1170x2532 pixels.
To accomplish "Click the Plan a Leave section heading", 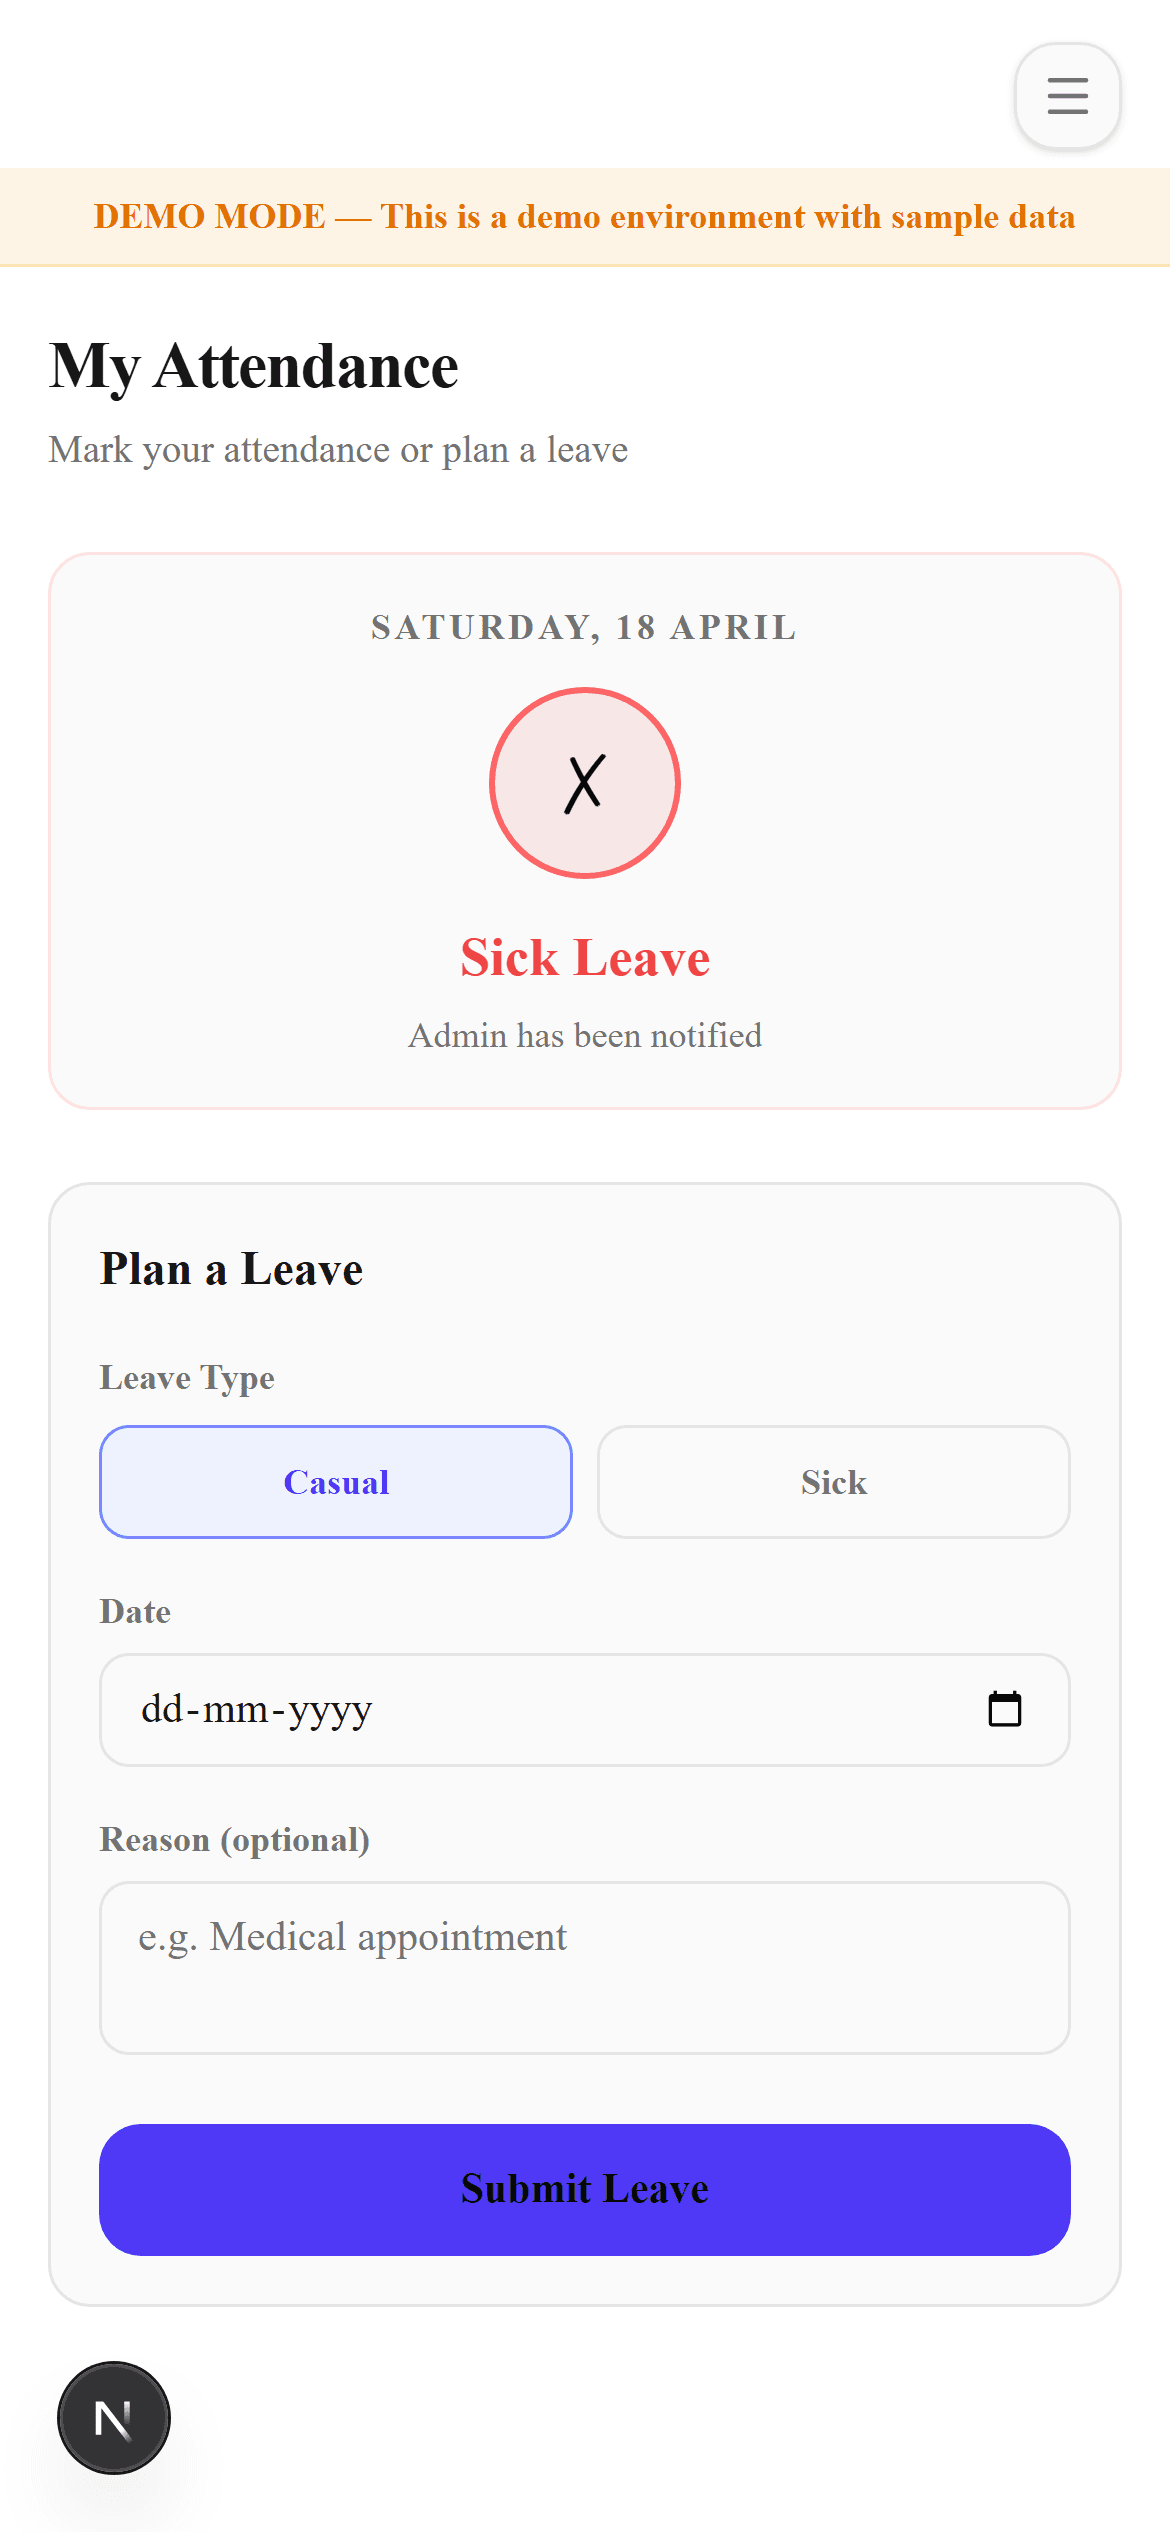I will pos(231,1268).
